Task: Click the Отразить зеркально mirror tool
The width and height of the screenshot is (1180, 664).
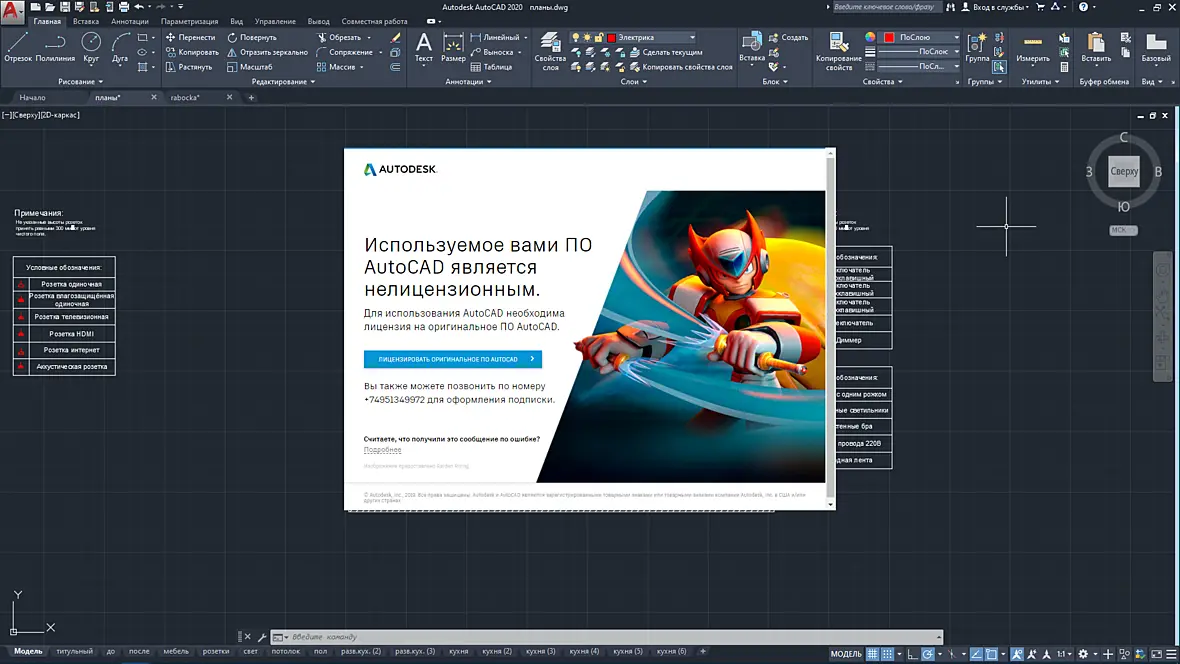Action: [267, 52]
